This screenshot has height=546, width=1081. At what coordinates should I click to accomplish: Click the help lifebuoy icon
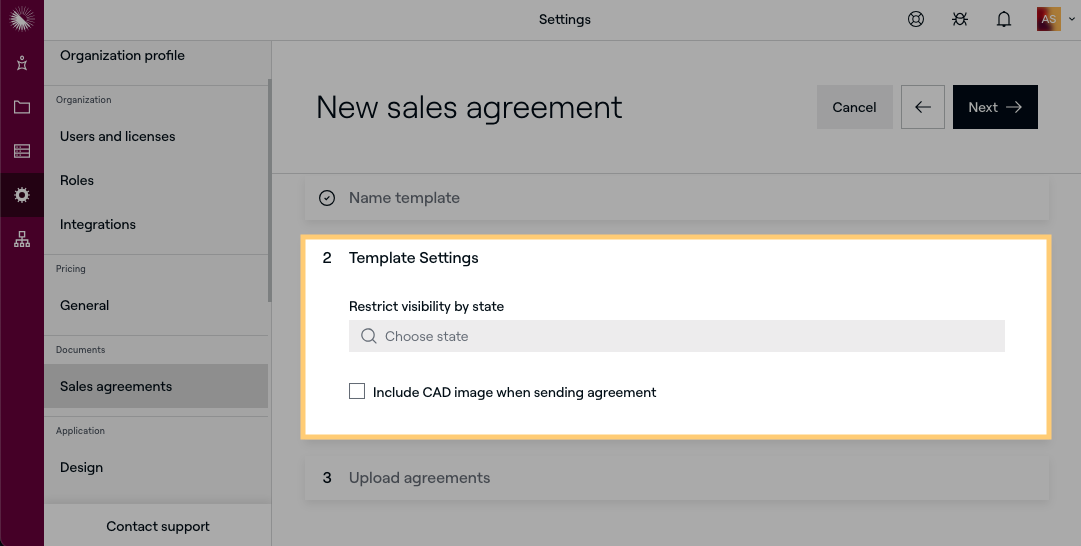tap(915, 19)
